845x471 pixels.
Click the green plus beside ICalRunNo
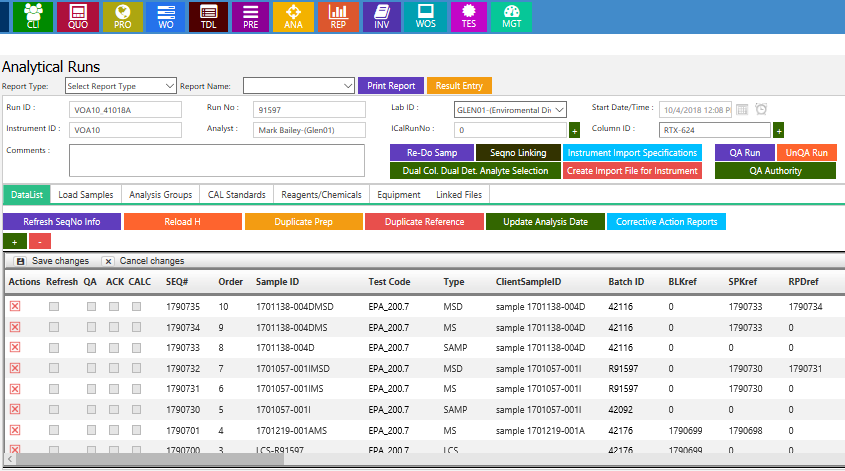[574, 130]
